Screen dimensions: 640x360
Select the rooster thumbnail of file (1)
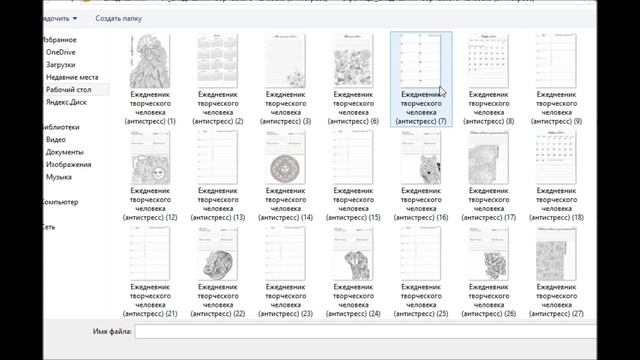point(150,61)
